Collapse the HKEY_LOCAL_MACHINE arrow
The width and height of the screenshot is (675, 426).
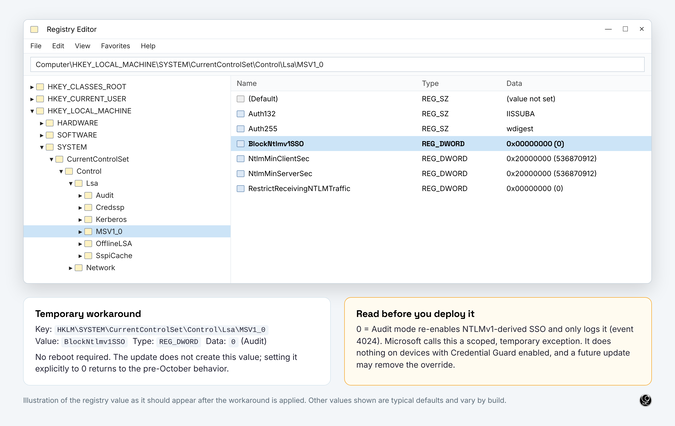point(32,111)
